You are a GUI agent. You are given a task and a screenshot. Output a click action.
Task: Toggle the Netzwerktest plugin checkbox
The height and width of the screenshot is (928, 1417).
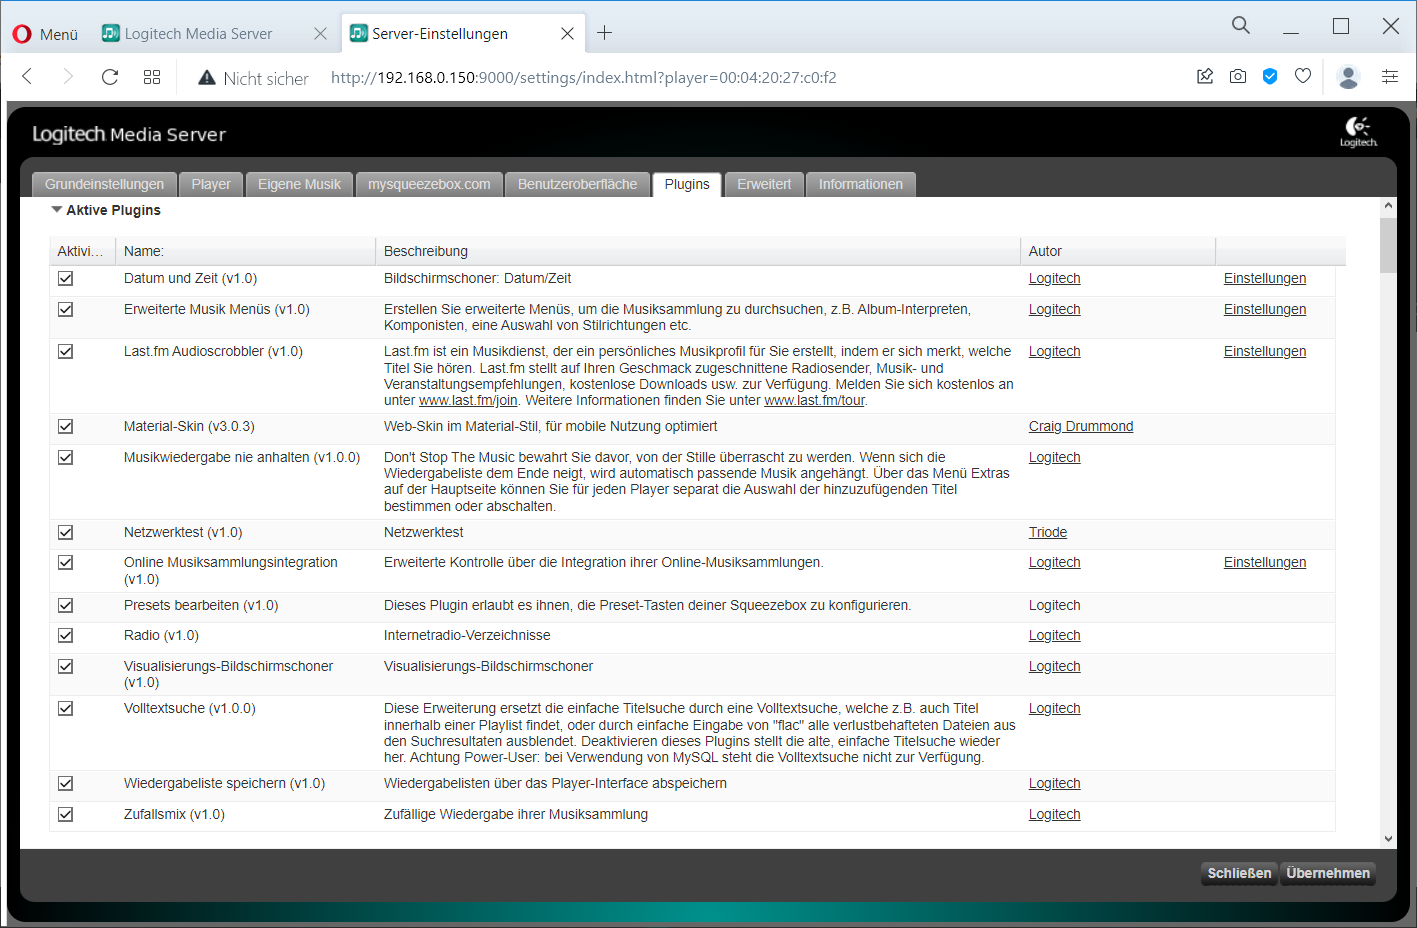[x=66, y=533]
